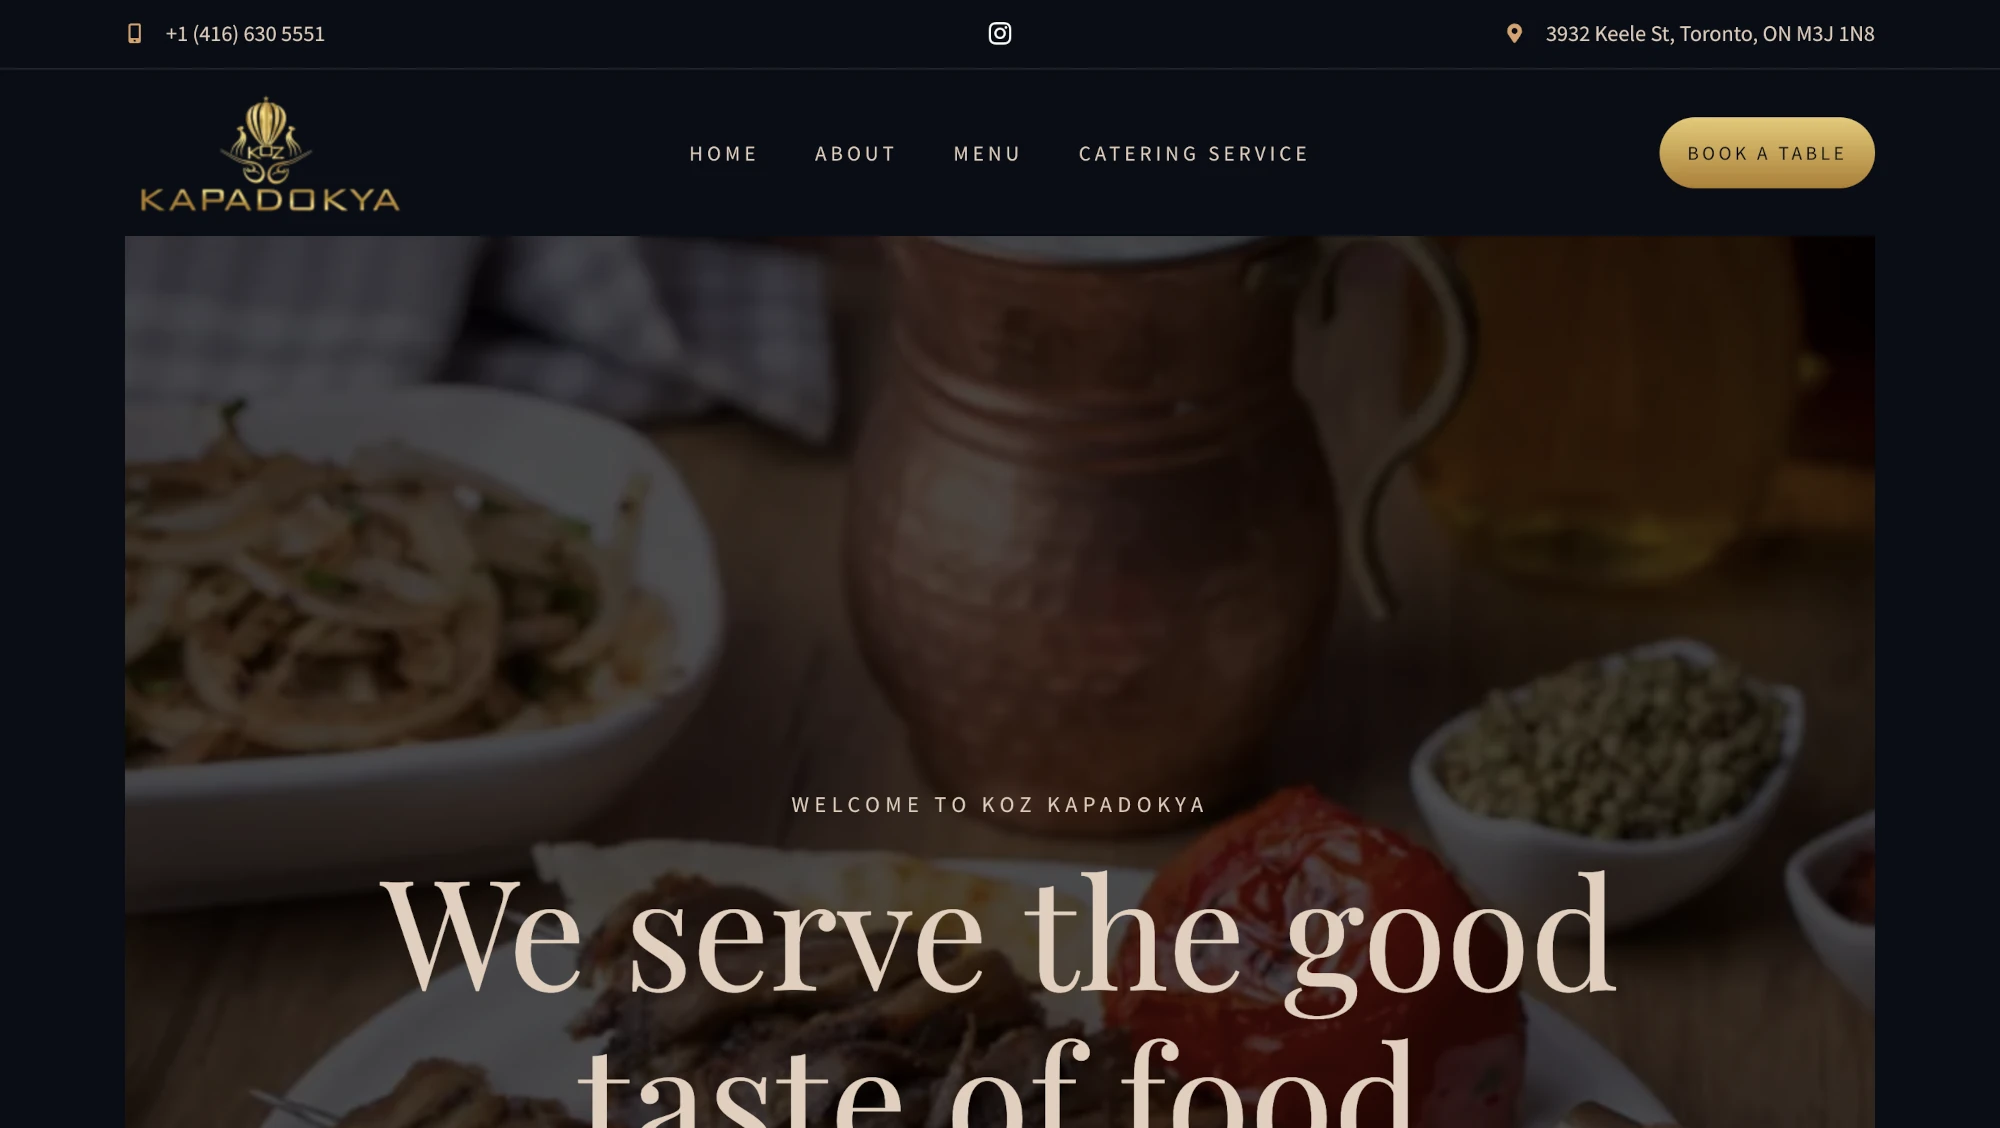Image resolution: width=2000 pixels, height=1128 pixels.
Task: Call +1 (416) 630 5551 phone link
Action: [245, 33]
